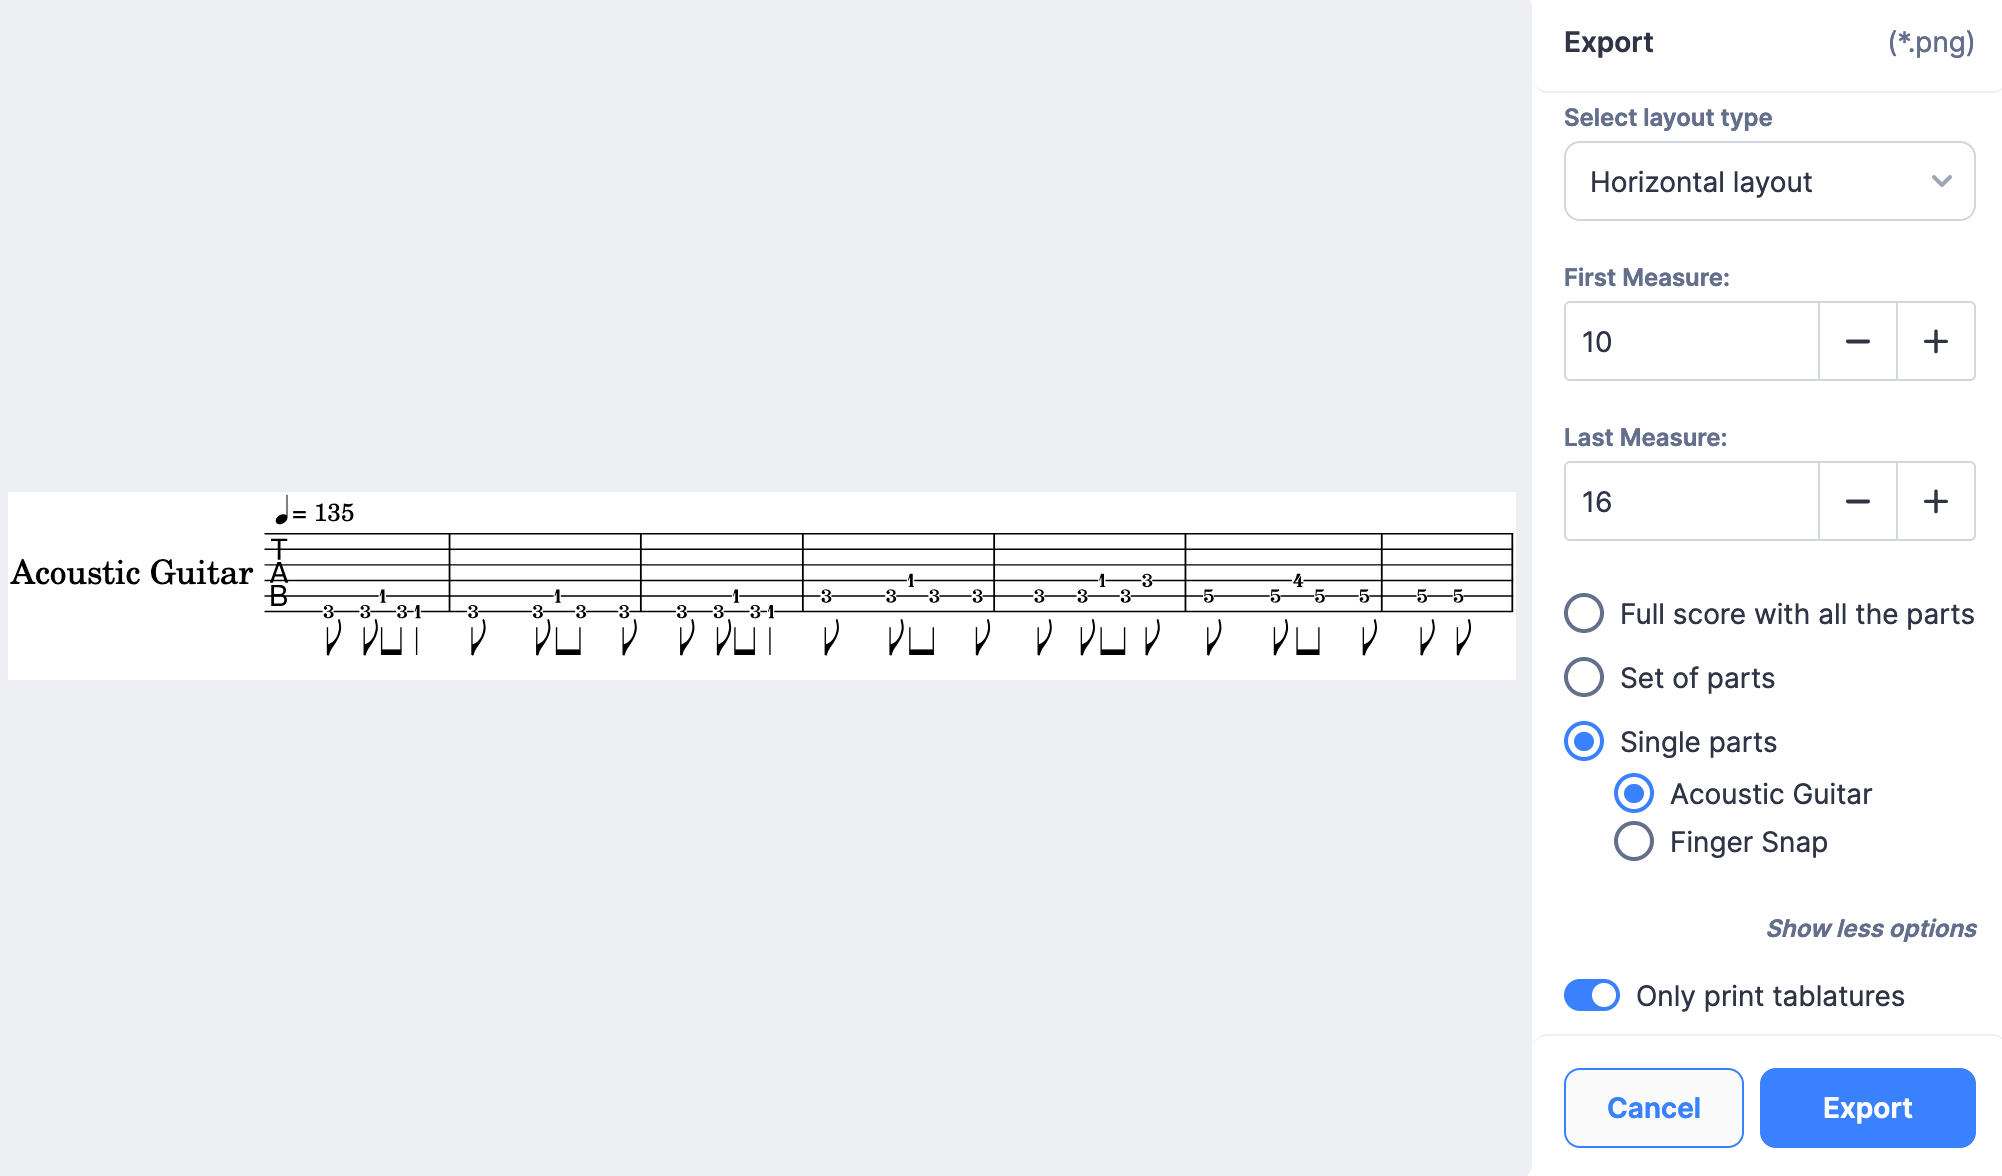Click the blue Export button
Viewport: 2002px width, 1176px height.
[x=1867, y=1107]
